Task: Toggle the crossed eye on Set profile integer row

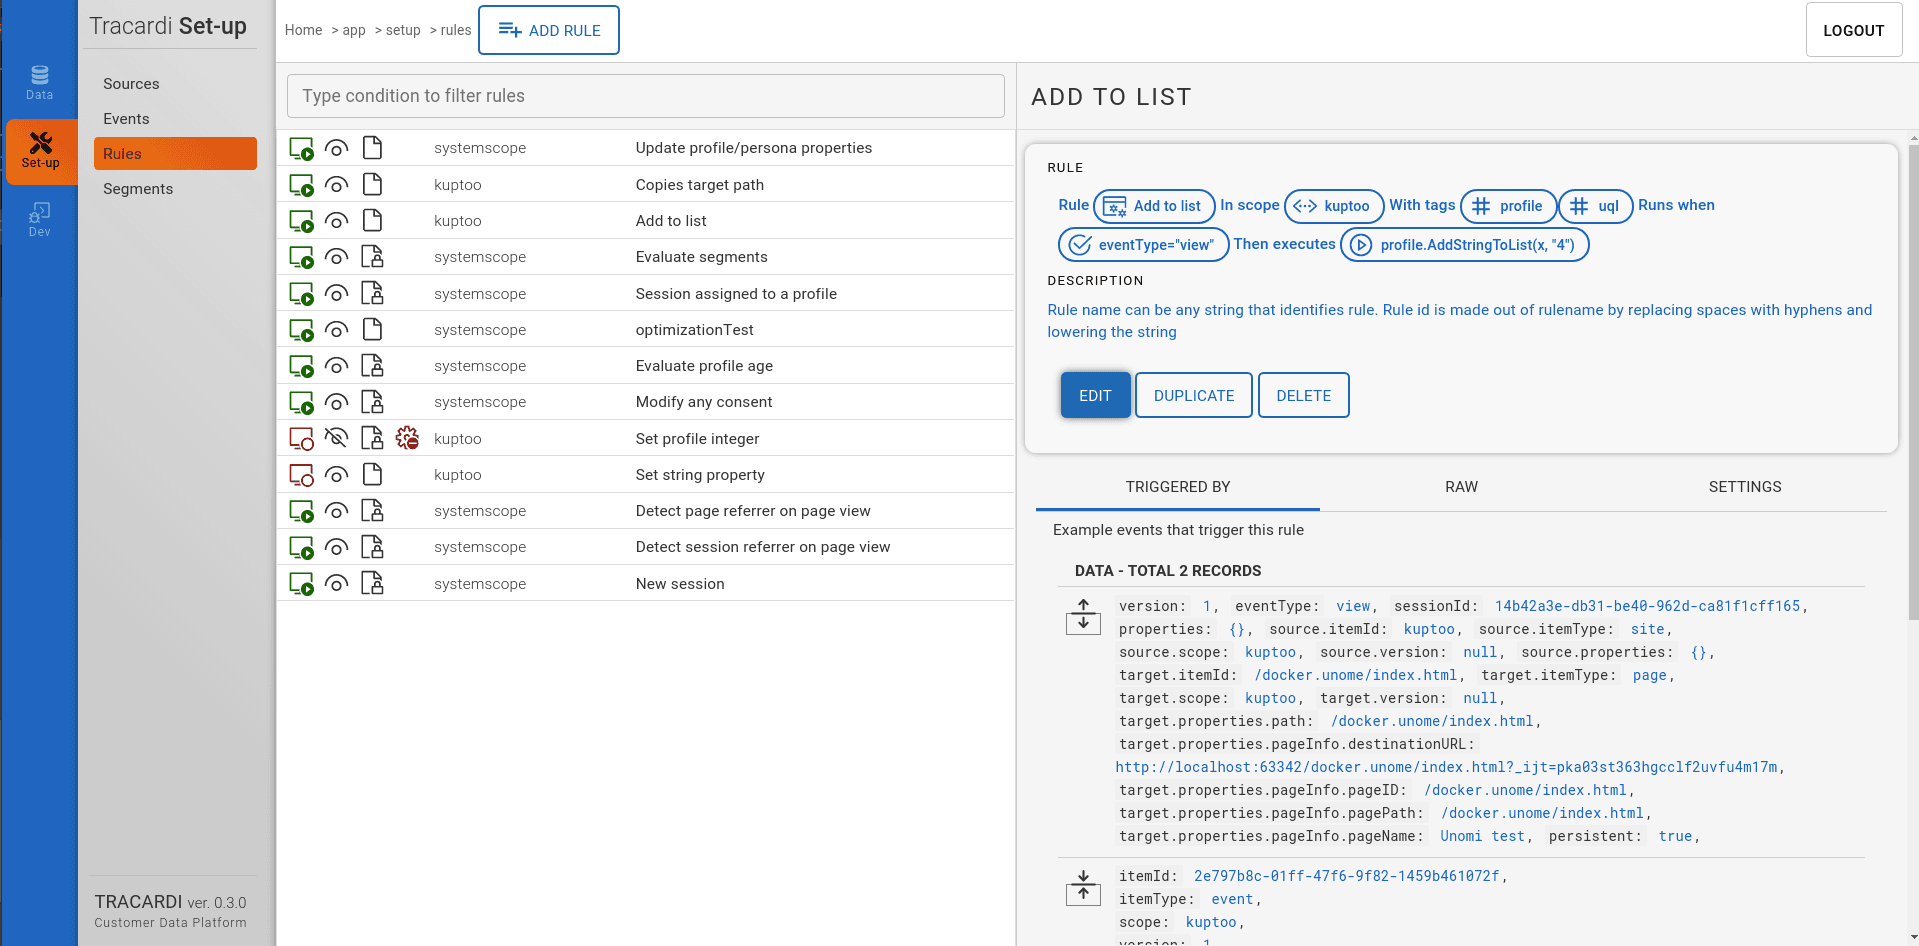Action: click(337, 438)
